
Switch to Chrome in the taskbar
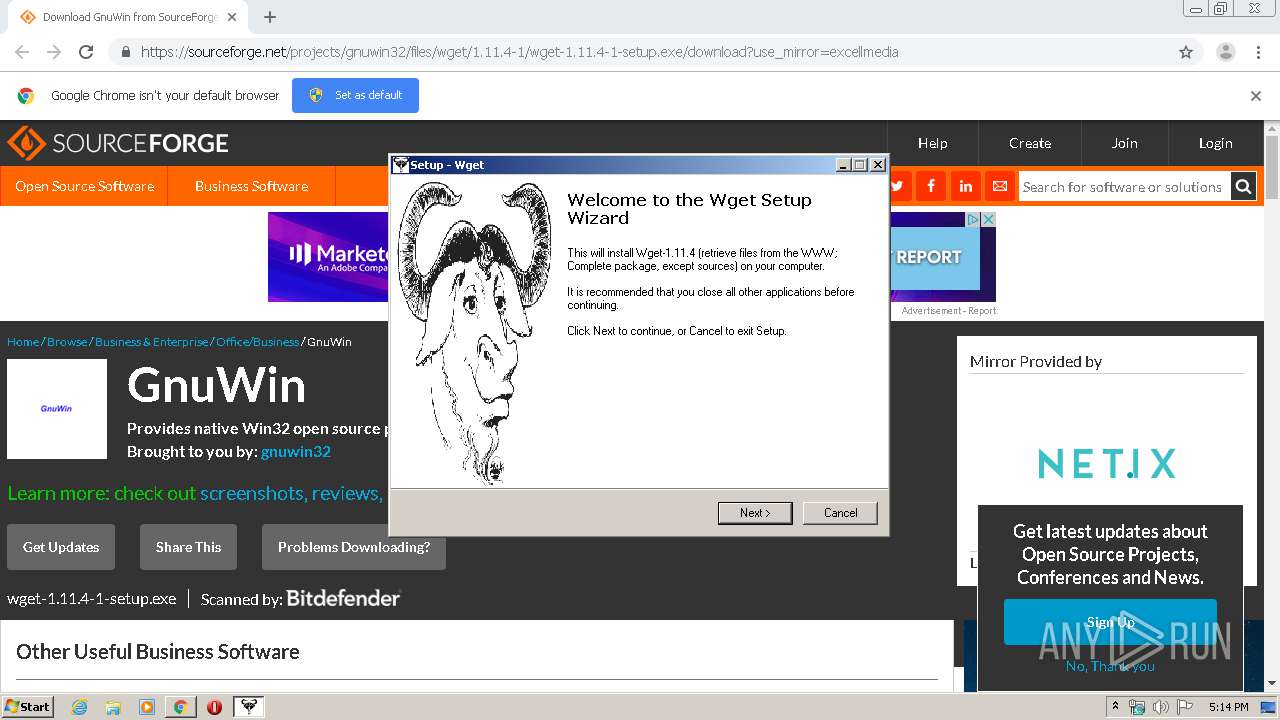tap(180, 707)
